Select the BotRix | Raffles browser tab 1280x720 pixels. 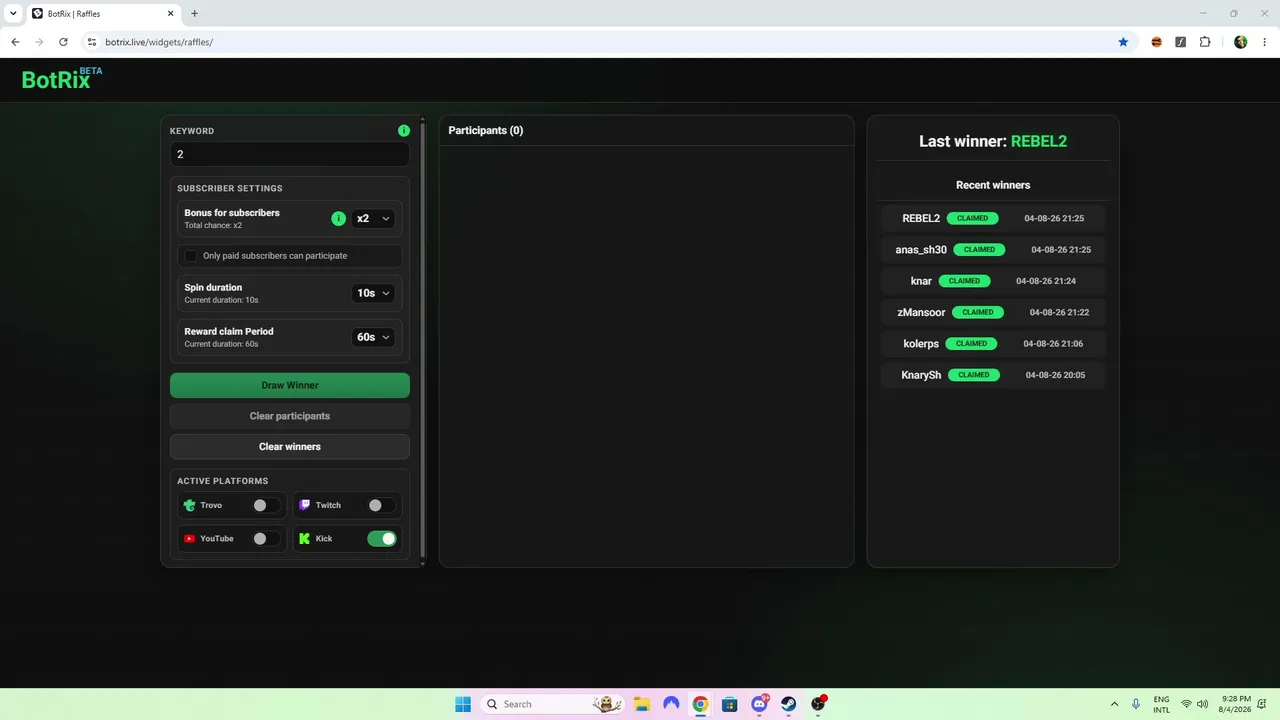(102, 14)
